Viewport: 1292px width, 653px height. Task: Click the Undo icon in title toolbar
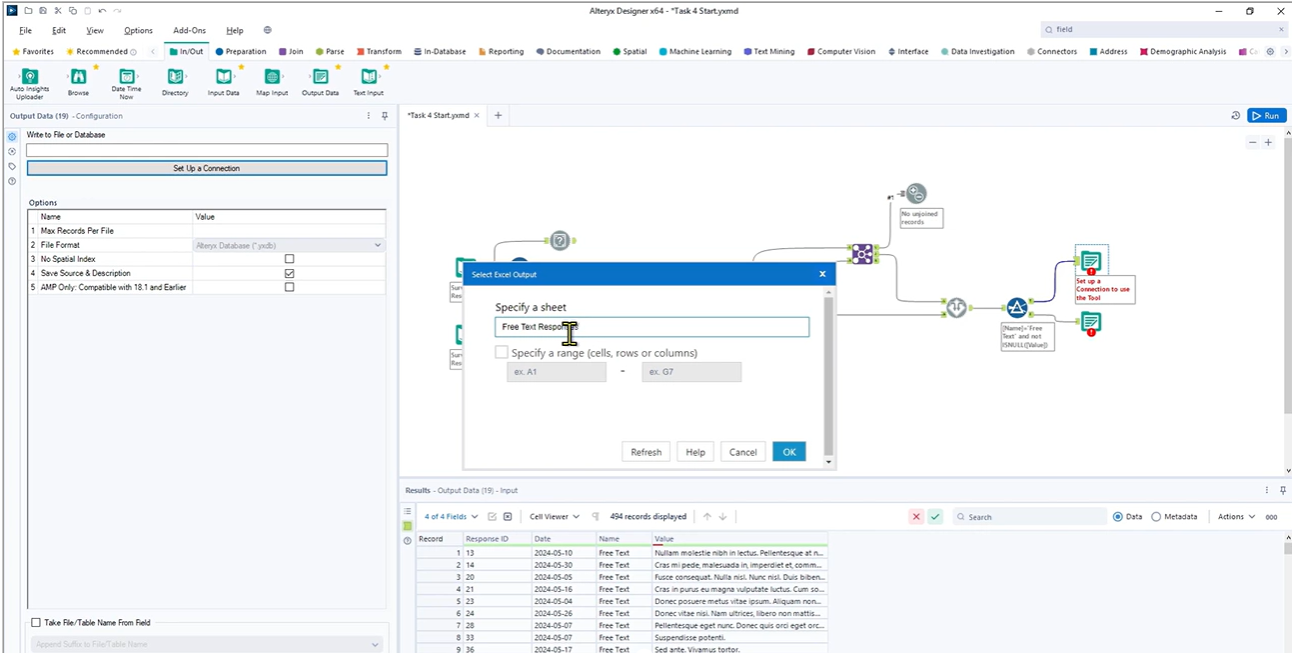click(102, 10)
